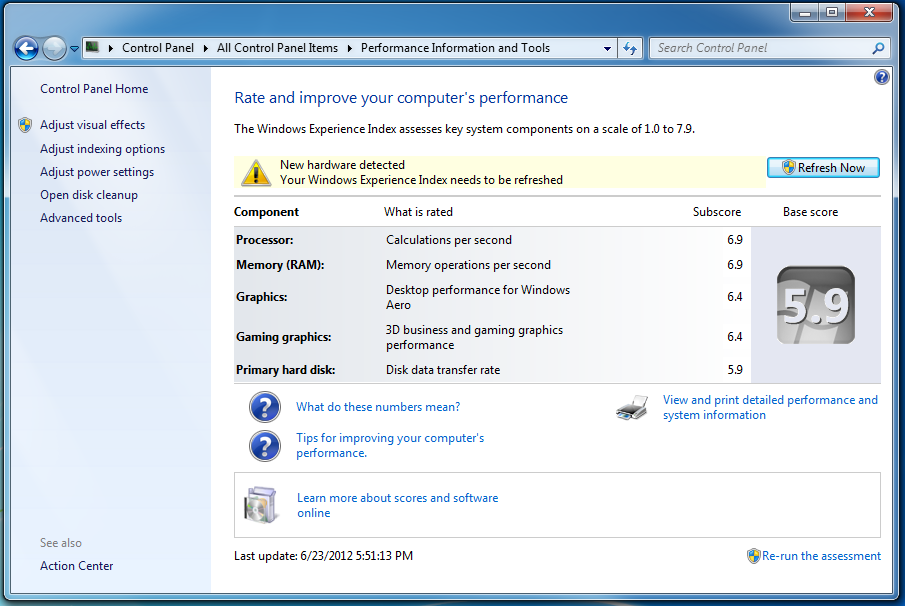This screenshot has height=606, width=905.
Task: Select the Graphics: row label
Action: pyautogui.click(x=261, y=297)
